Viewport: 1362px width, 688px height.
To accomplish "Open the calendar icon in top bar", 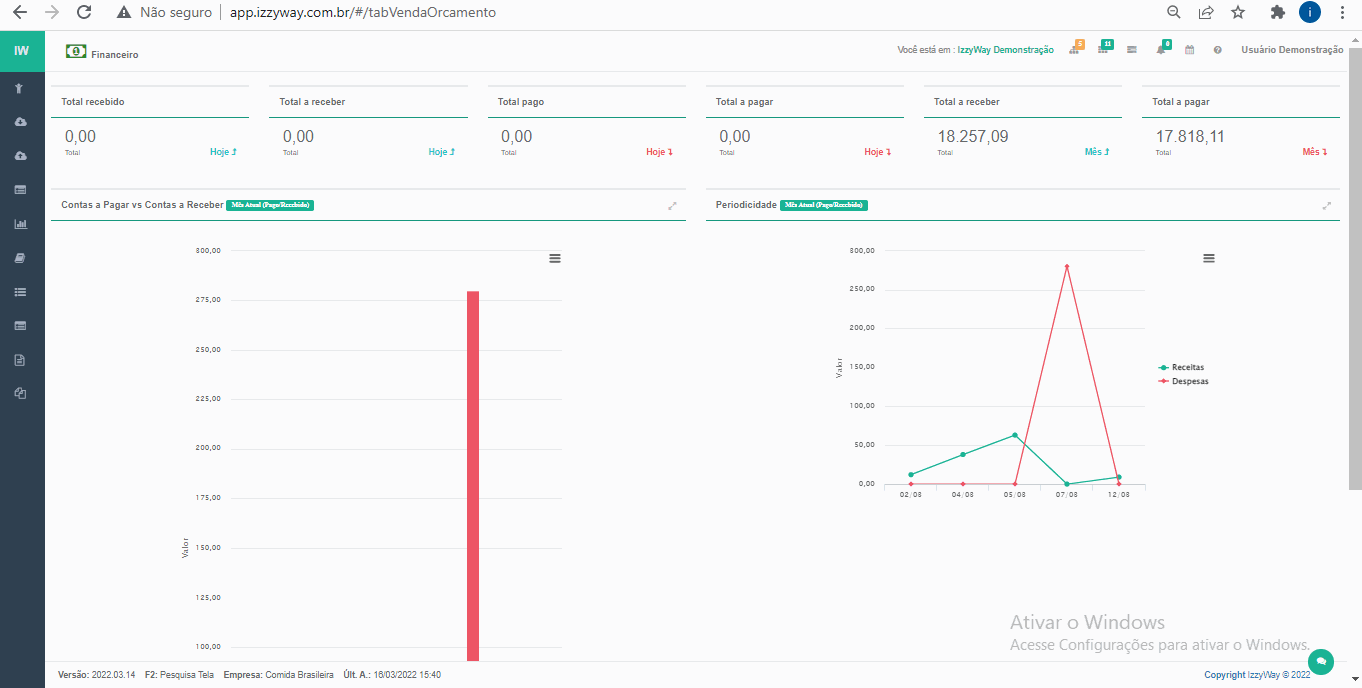I will click(1189, 50).
